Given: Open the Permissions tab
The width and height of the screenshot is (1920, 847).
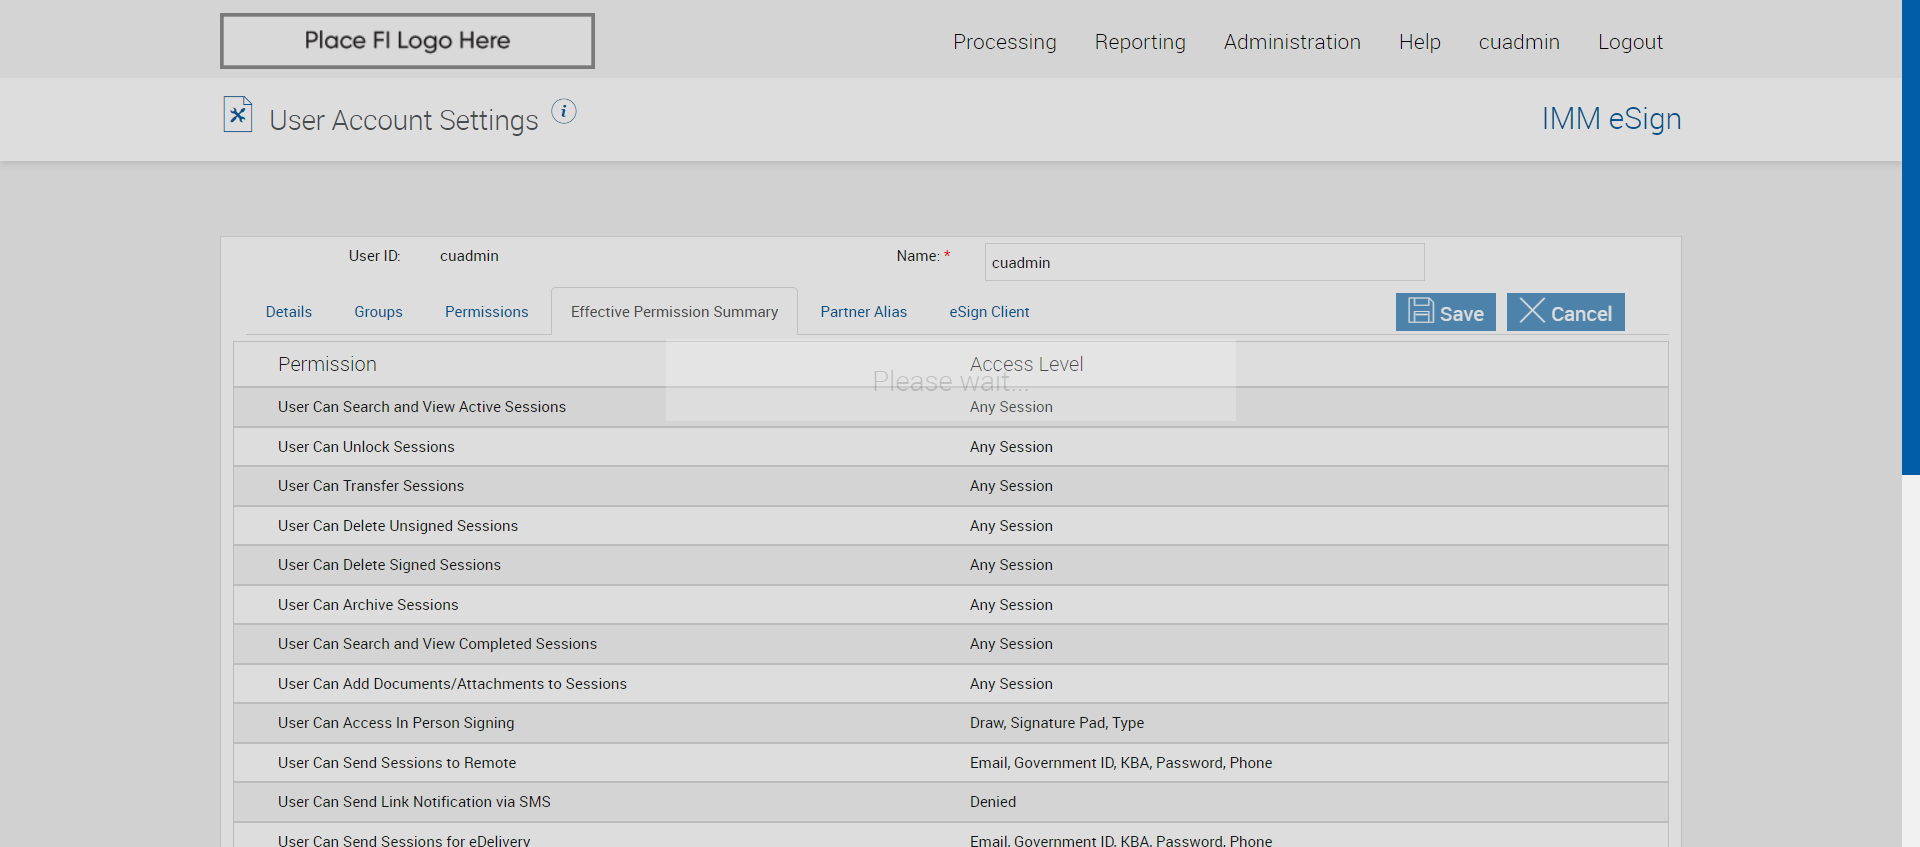Looking at the screenshot, I should [x=486, y=312].
